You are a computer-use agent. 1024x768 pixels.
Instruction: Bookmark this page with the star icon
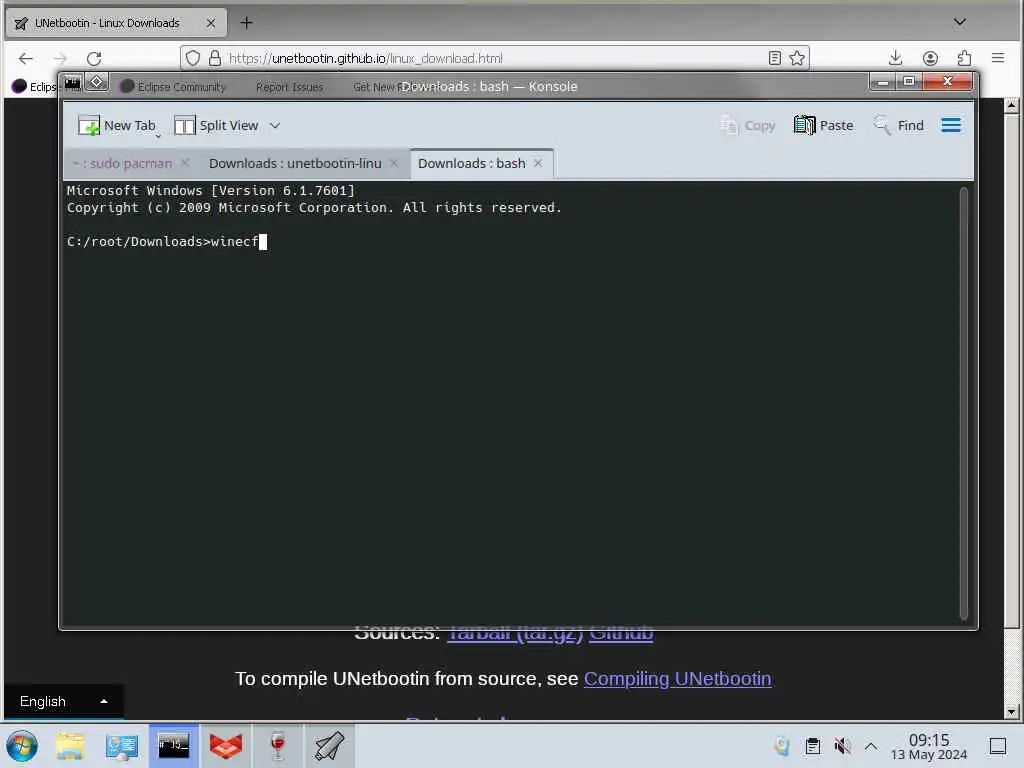pos(797,58)
